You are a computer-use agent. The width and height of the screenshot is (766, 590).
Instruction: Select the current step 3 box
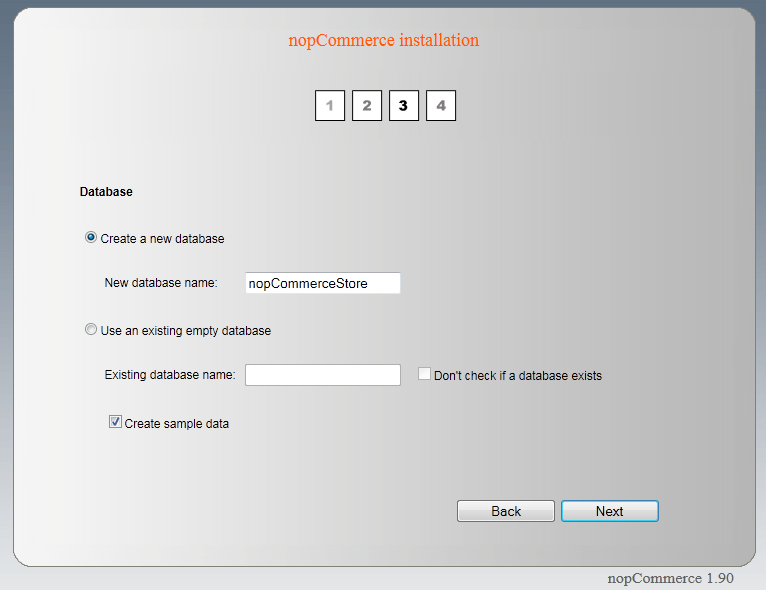(404, 105)
